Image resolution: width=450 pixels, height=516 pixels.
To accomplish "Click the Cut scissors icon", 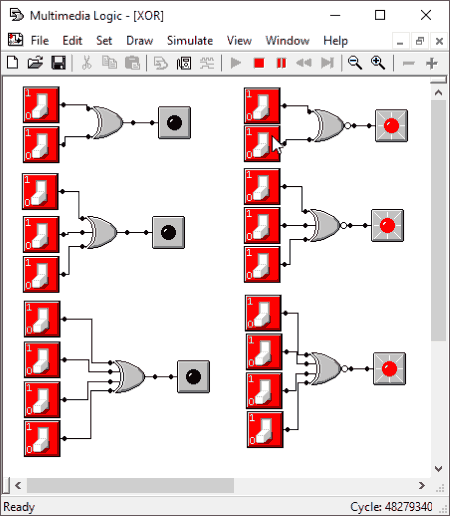I will pyautogui.click(x=87, y=63).
